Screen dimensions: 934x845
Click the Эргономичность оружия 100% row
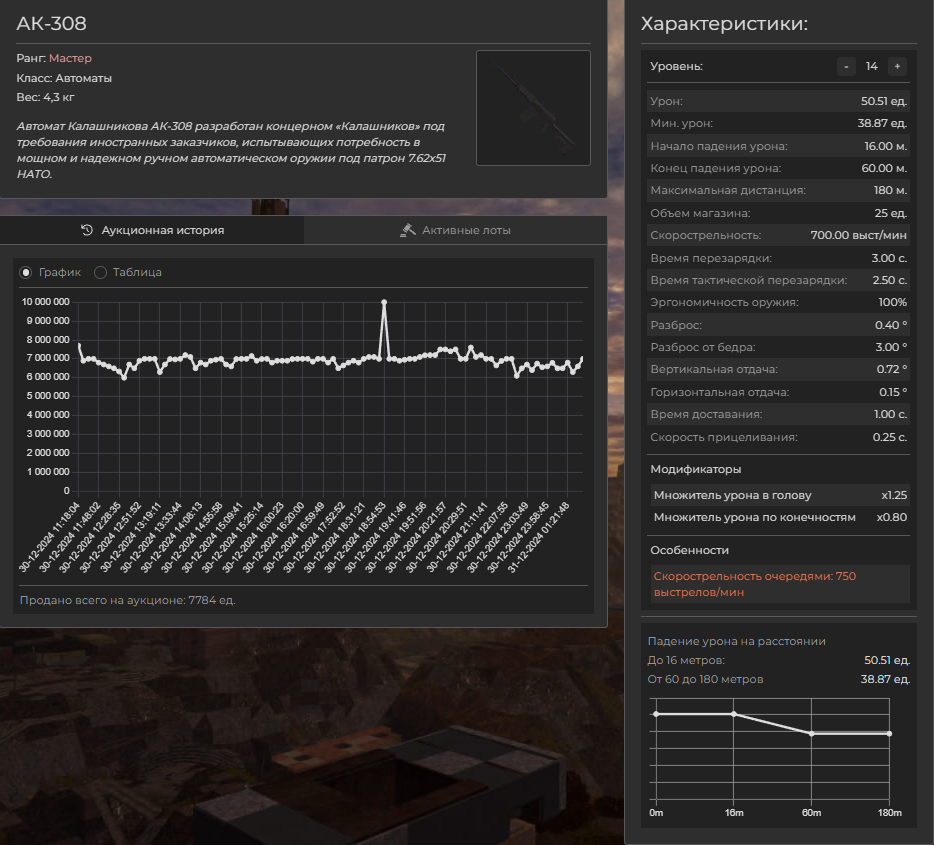click(778, 303)
